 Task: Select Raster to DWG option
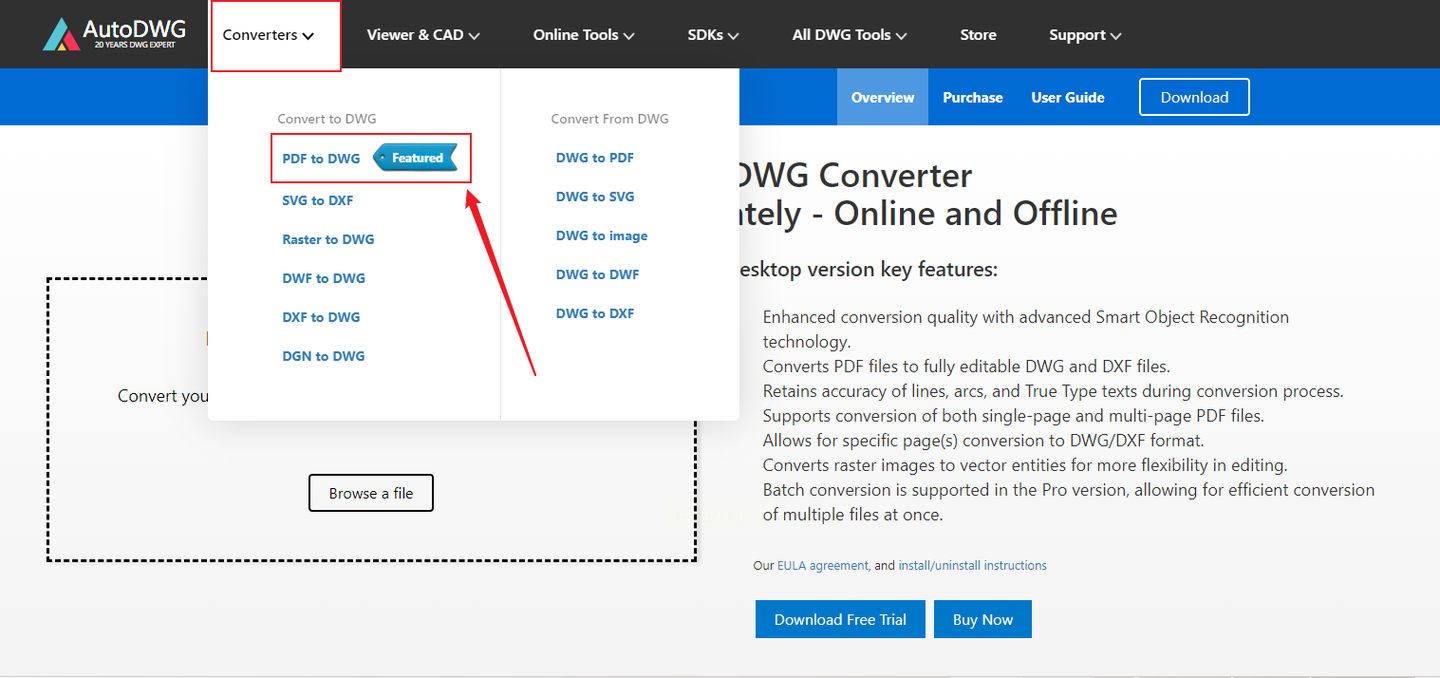pos(328,239)
